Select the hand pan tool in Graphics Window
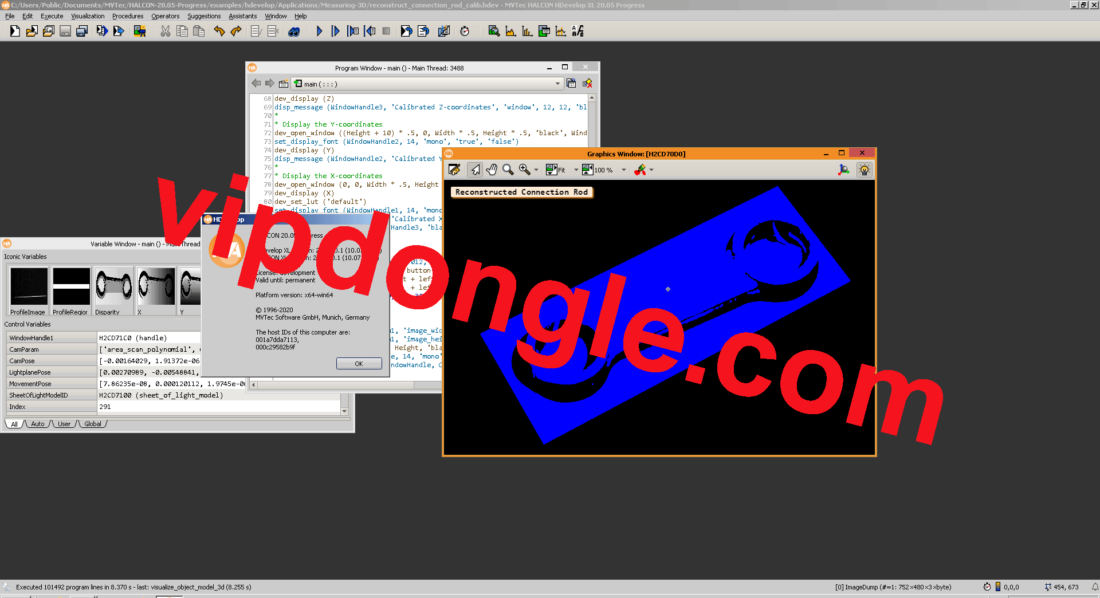 493,169
